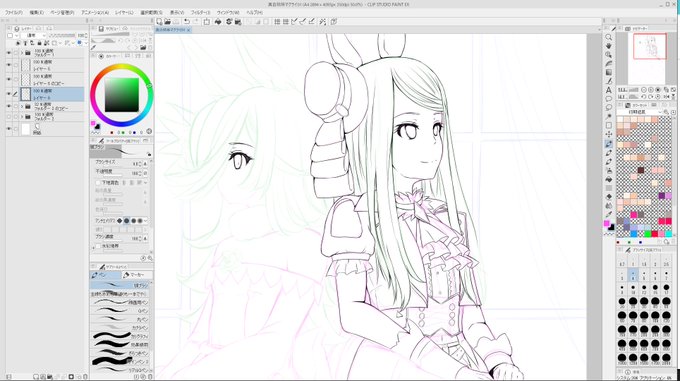Expand the folder copy layer arrow

pos(22,106)
